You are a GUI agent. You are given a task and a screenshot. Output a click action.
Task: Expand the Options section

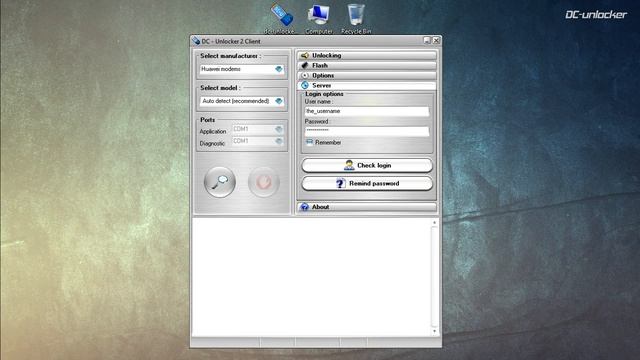pyautogui.click(x=367, y=76)
